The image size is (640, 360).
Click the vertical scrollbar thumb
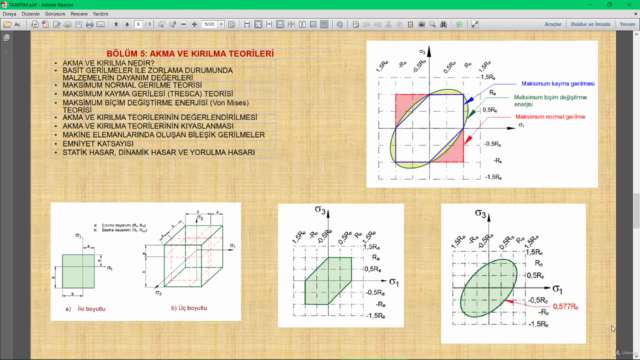tap(636, 210)
